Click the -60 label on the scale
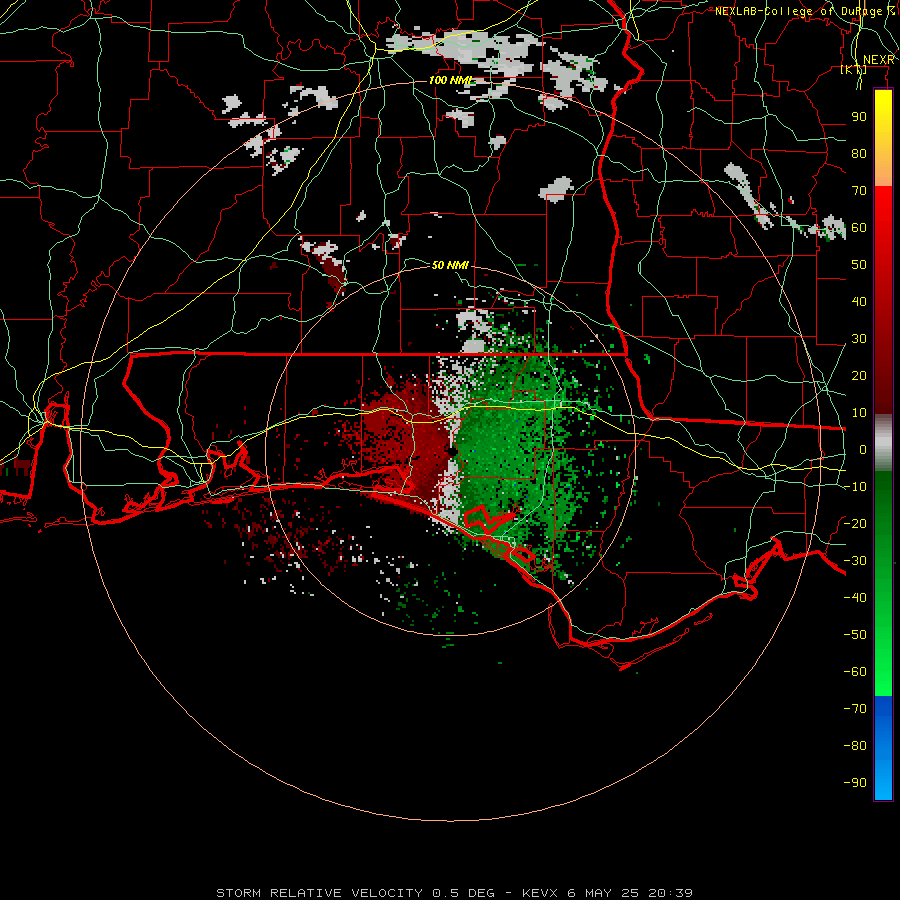Image resolution: width=900 pixels, height=900 pixels. [855, 672]
